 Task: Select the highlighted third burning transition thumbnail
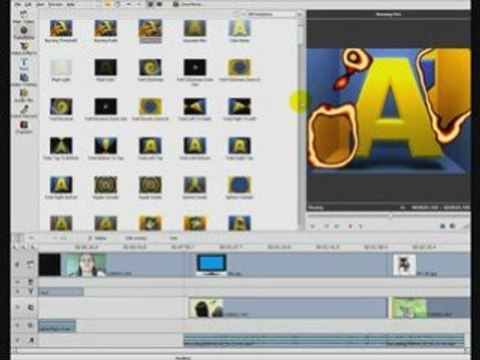[150, 28]
